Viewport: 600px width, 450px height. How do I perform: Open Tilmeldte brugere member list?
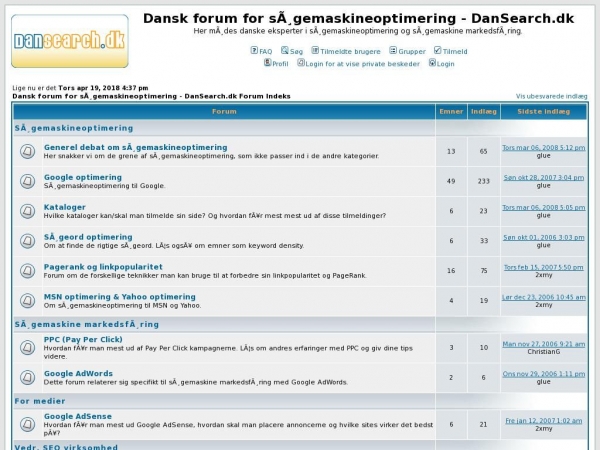pos(350,52)
